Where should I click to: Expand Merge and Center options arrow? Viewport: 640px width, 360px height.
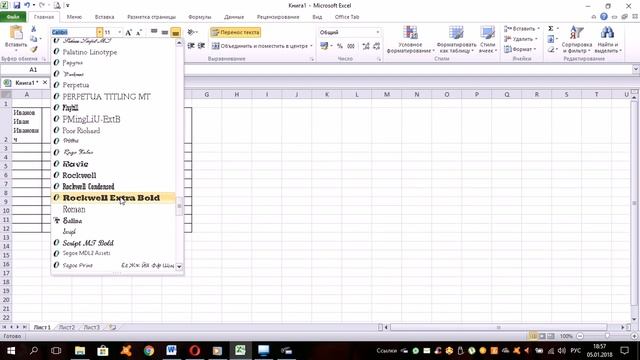[x=311, y=46]
